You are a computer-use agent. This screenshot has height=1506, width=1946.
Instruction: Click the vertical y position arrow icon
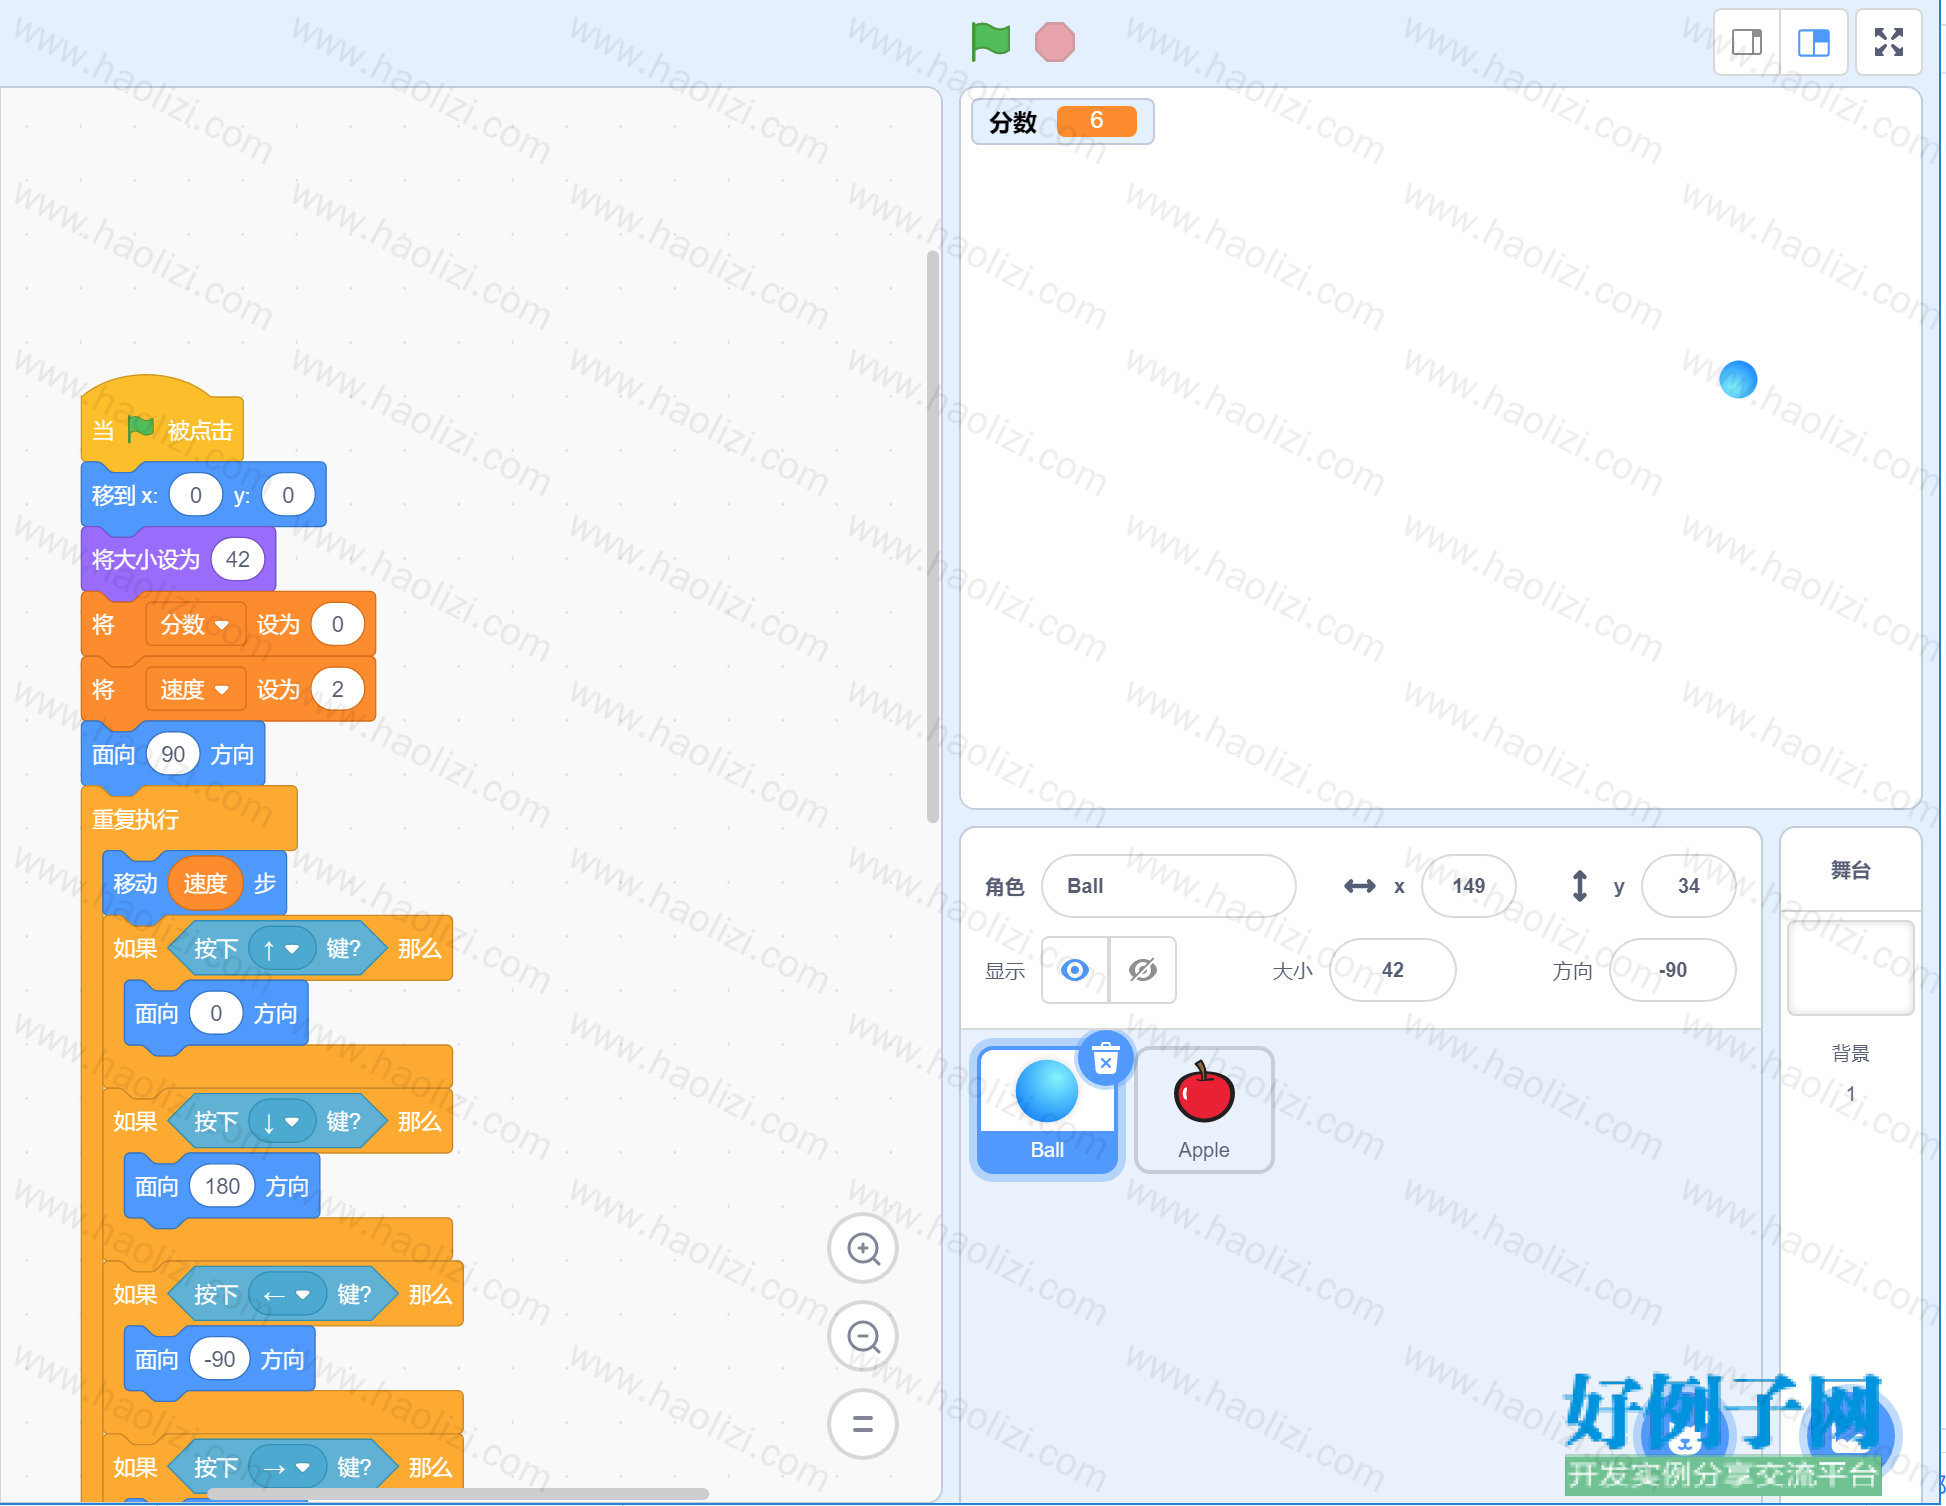point(1580,886)
